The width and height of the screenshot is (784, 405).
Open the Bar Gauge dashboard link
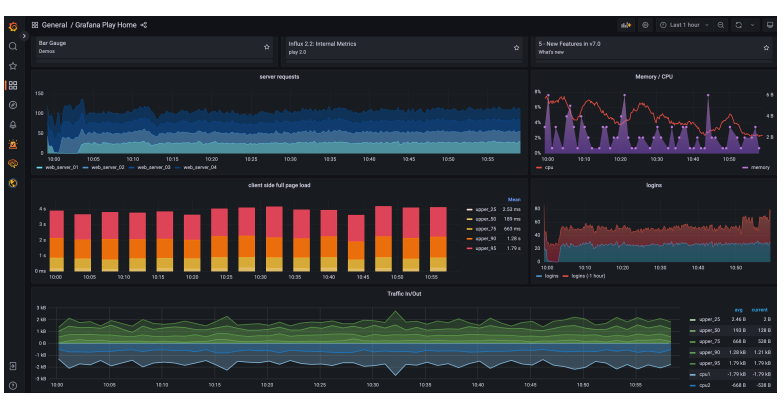52,43
